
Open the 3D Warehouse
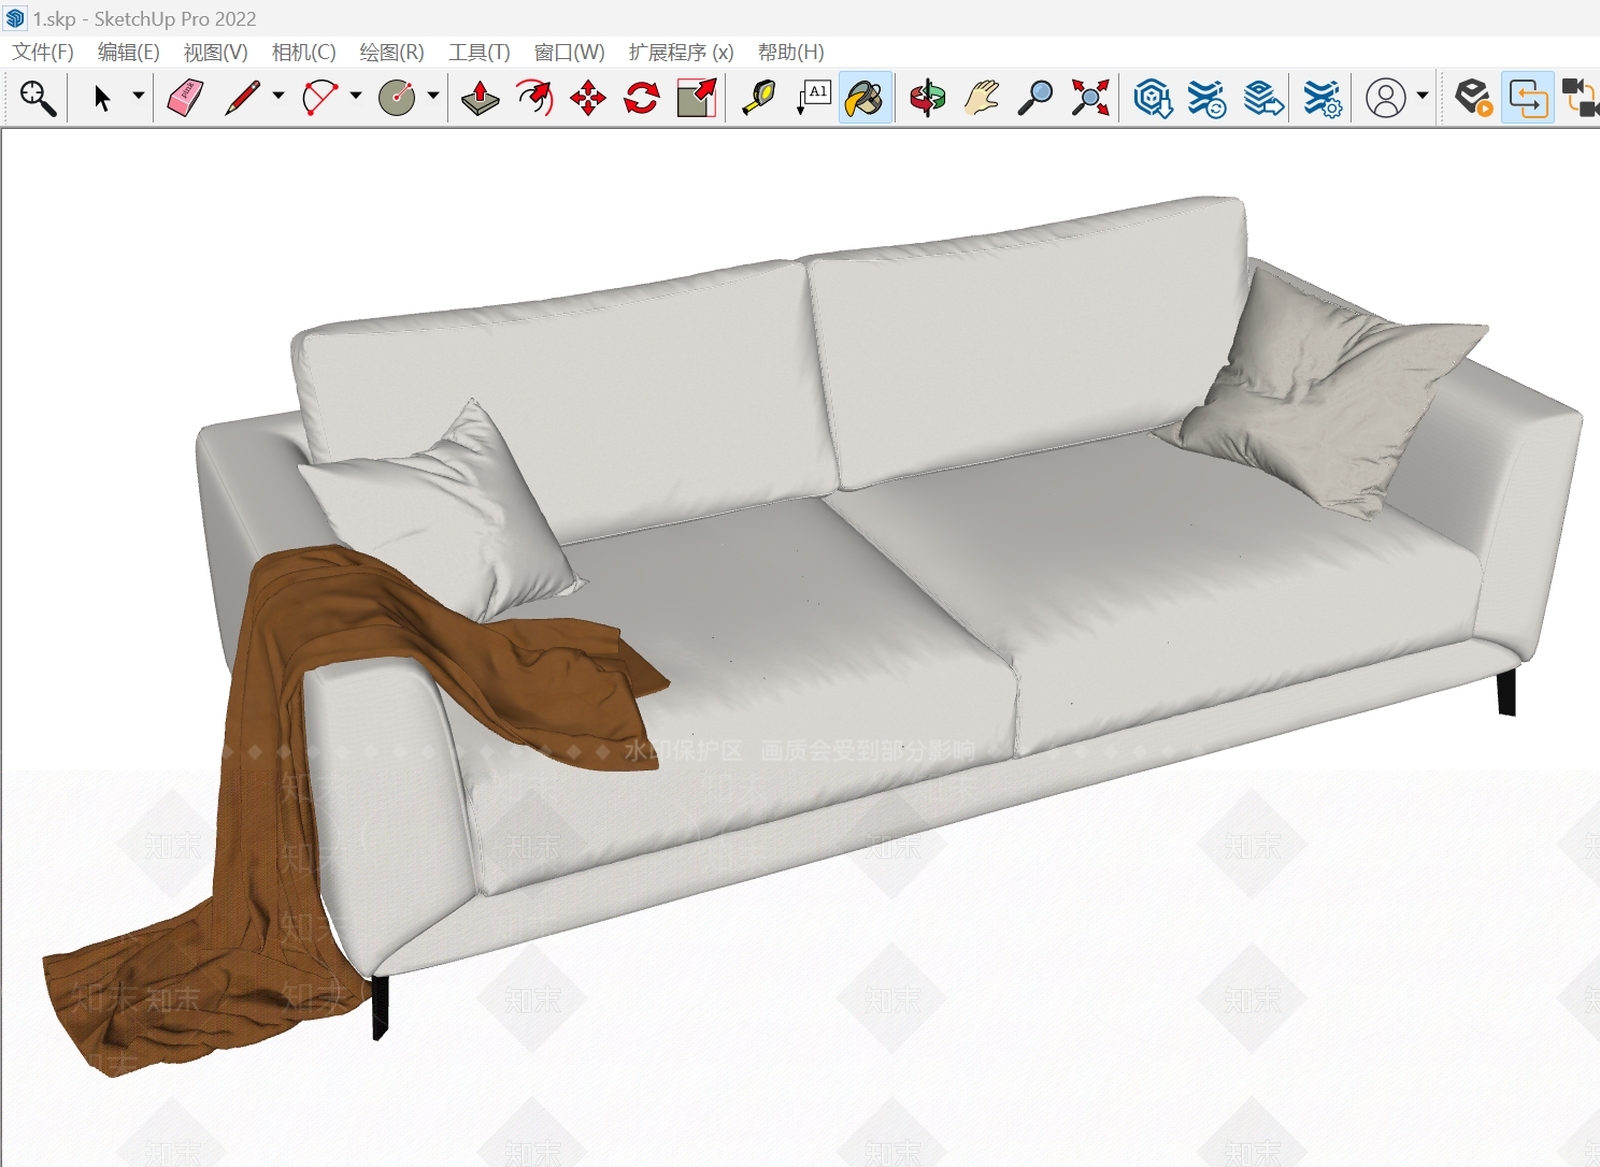(1153, 98)
